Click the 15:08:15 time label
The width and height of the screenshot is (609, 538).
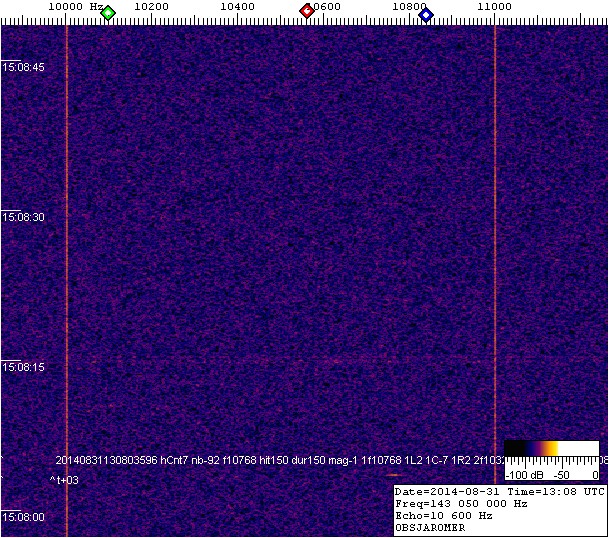pyautogui.click(x=24, y=367)
